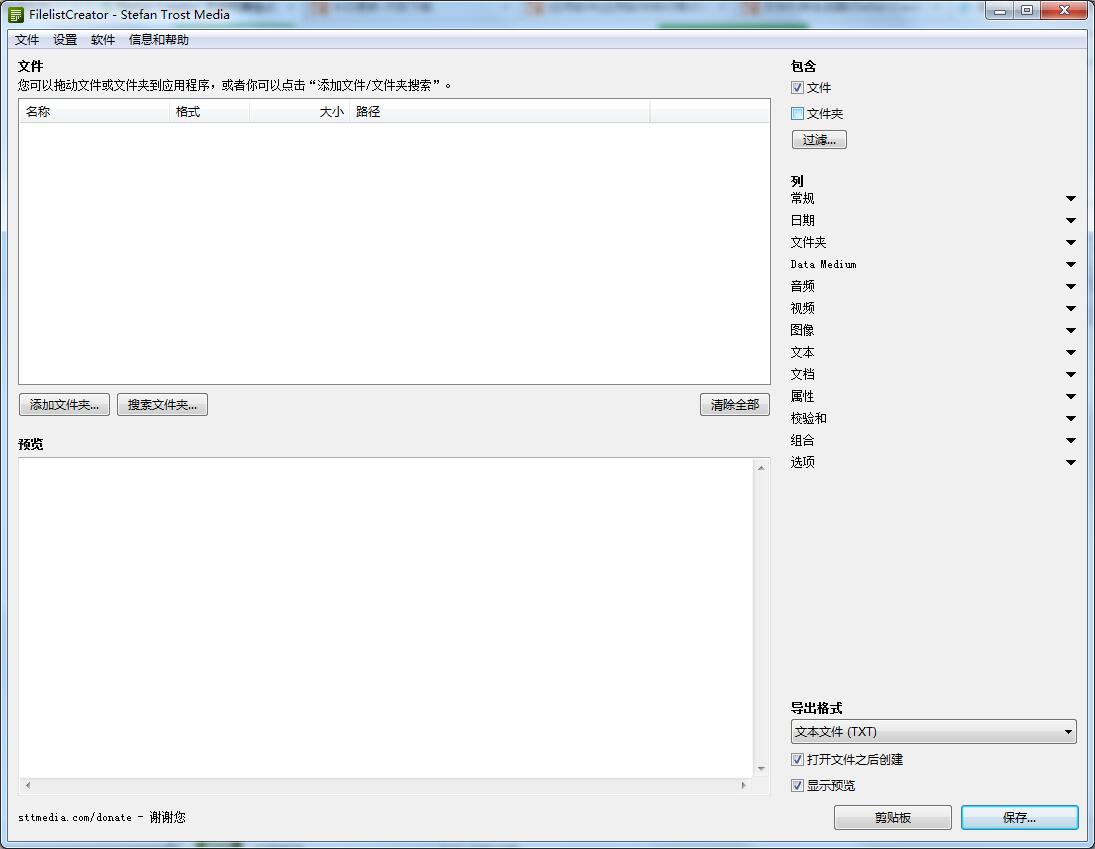Open the 文件 menu
This screenshot has height=849, width=1095.
[x=26, y=40]
